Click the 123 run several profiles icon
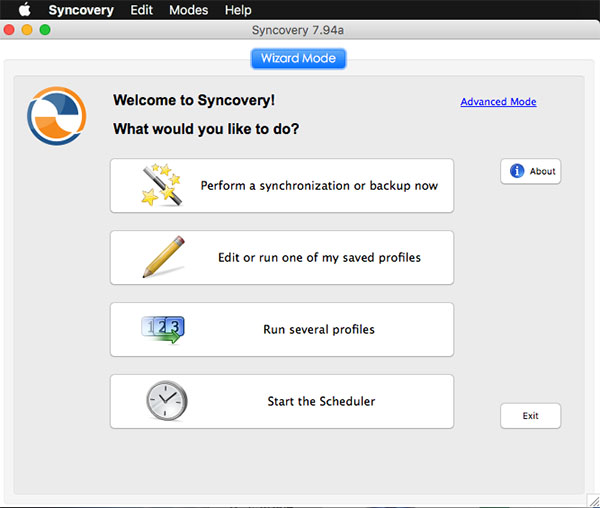 (163, 329)
